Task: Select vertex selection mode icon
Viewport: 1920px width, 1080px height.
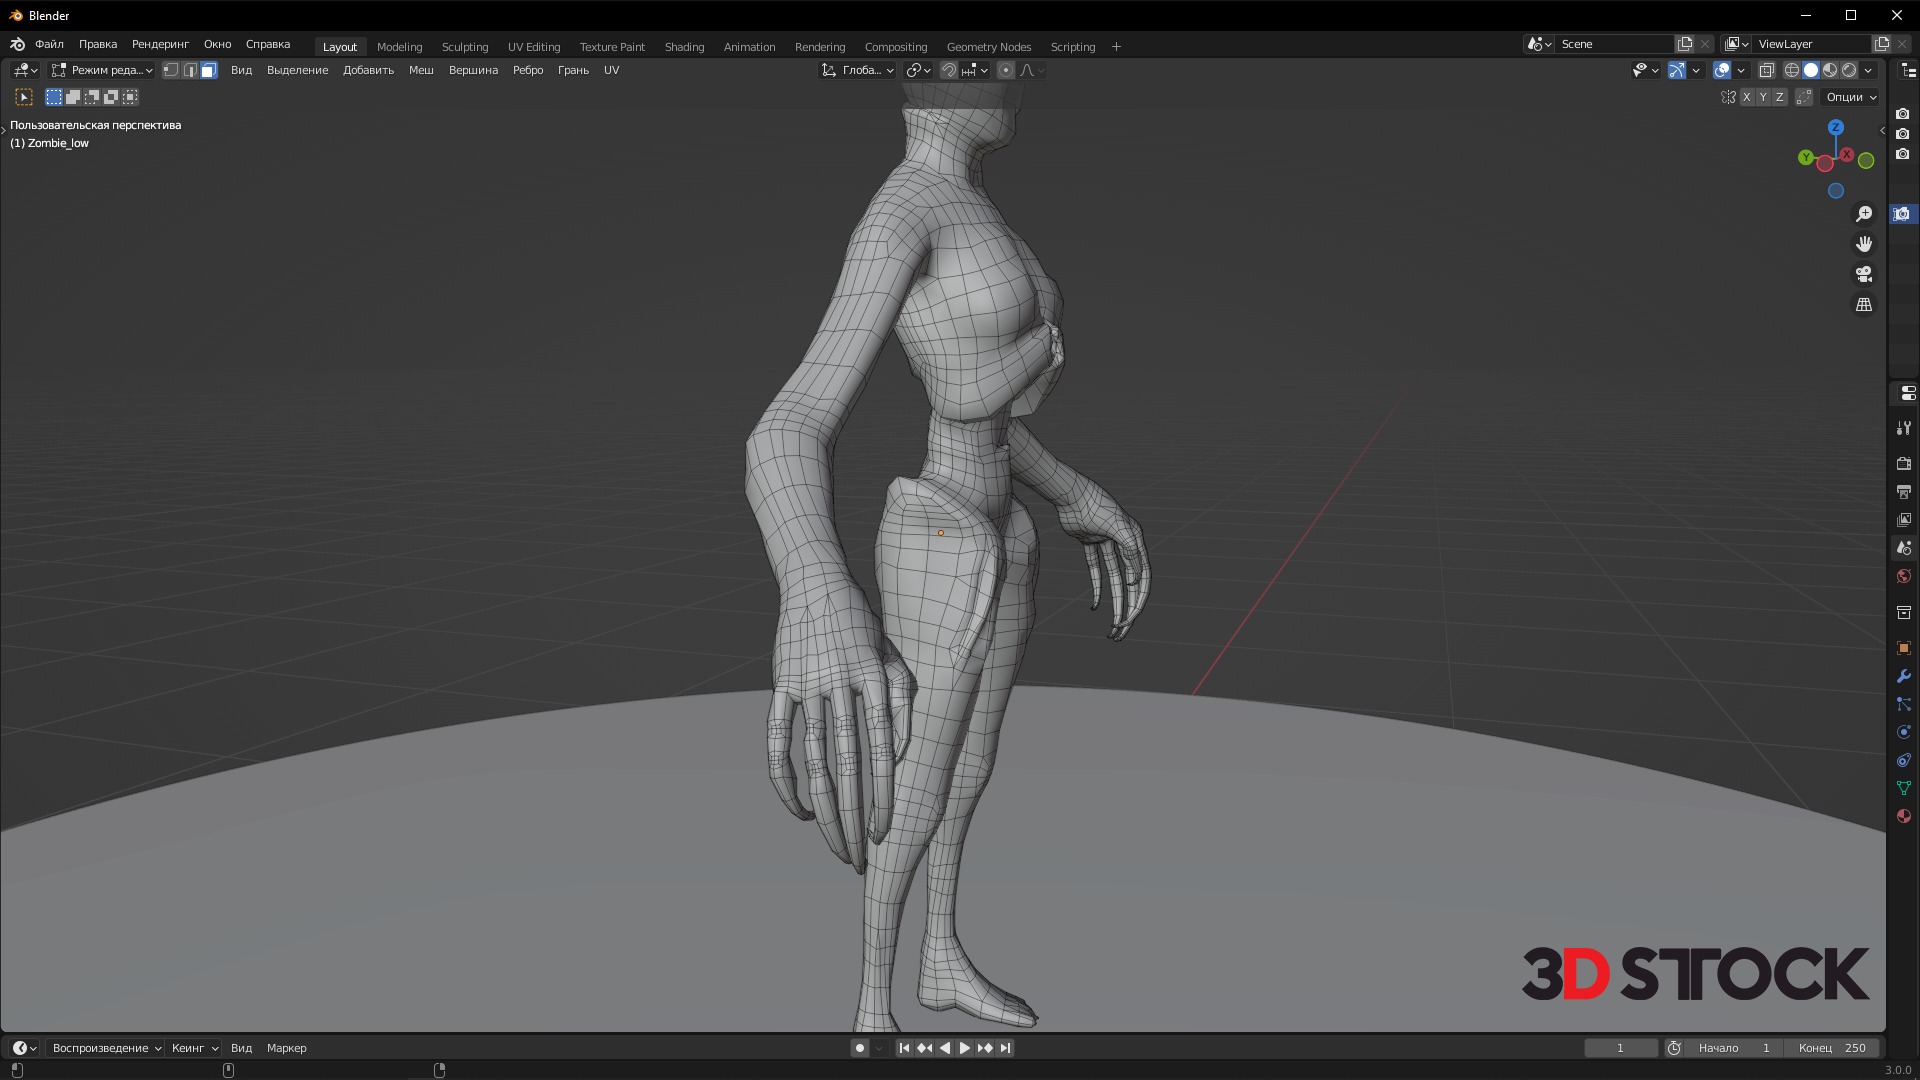Action: tap(171, 70)
